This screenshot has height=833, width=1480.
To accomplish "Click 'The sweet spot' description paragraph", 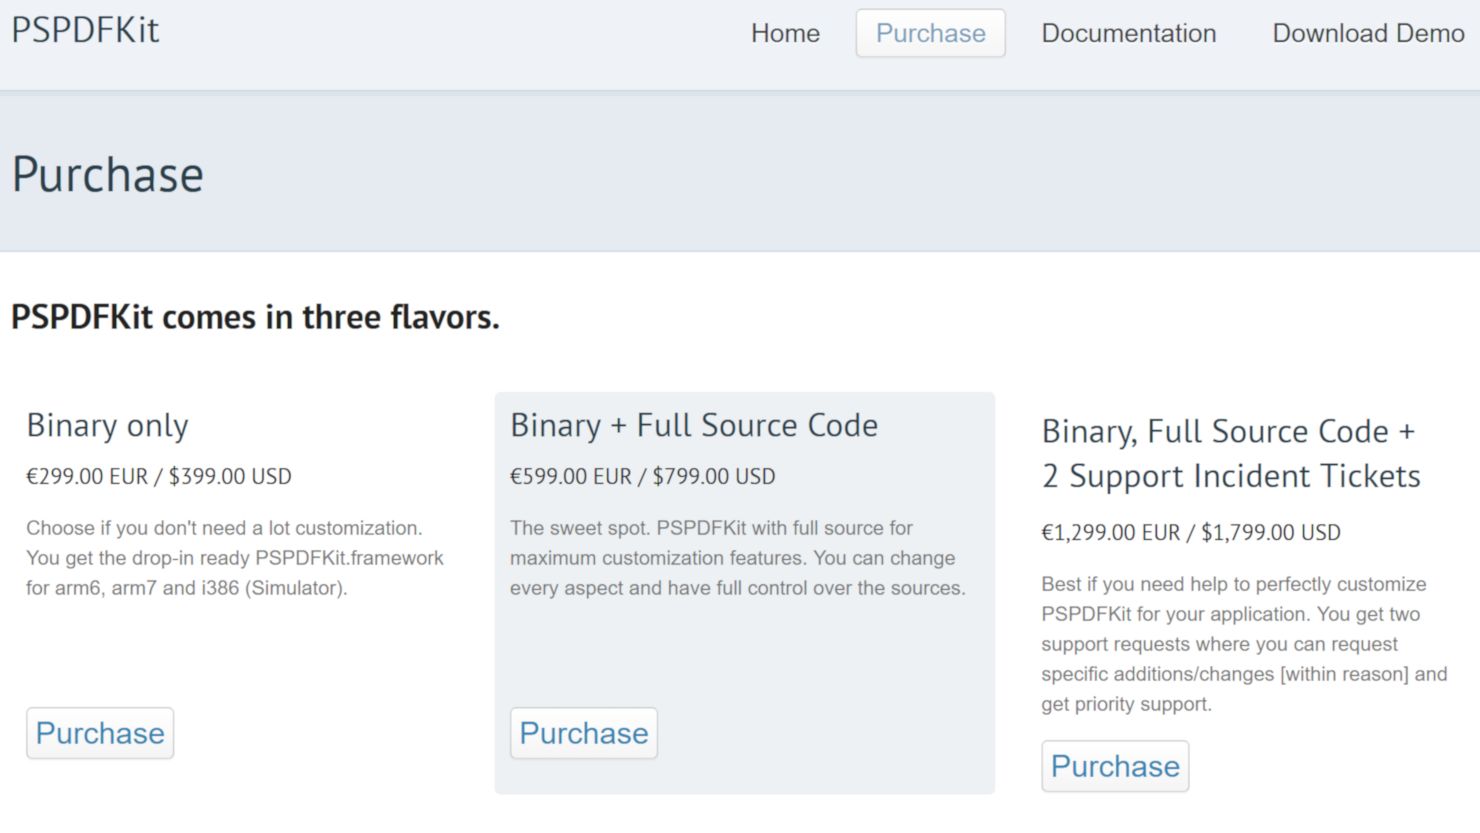I will (737, 558).
